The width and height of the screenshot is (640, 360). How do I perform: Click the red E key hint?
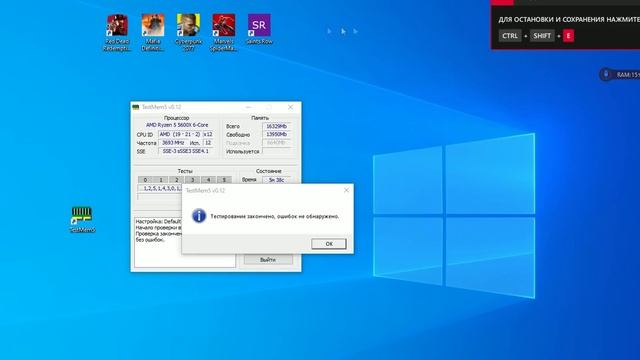pyautogui.click(x=568, y=36)
